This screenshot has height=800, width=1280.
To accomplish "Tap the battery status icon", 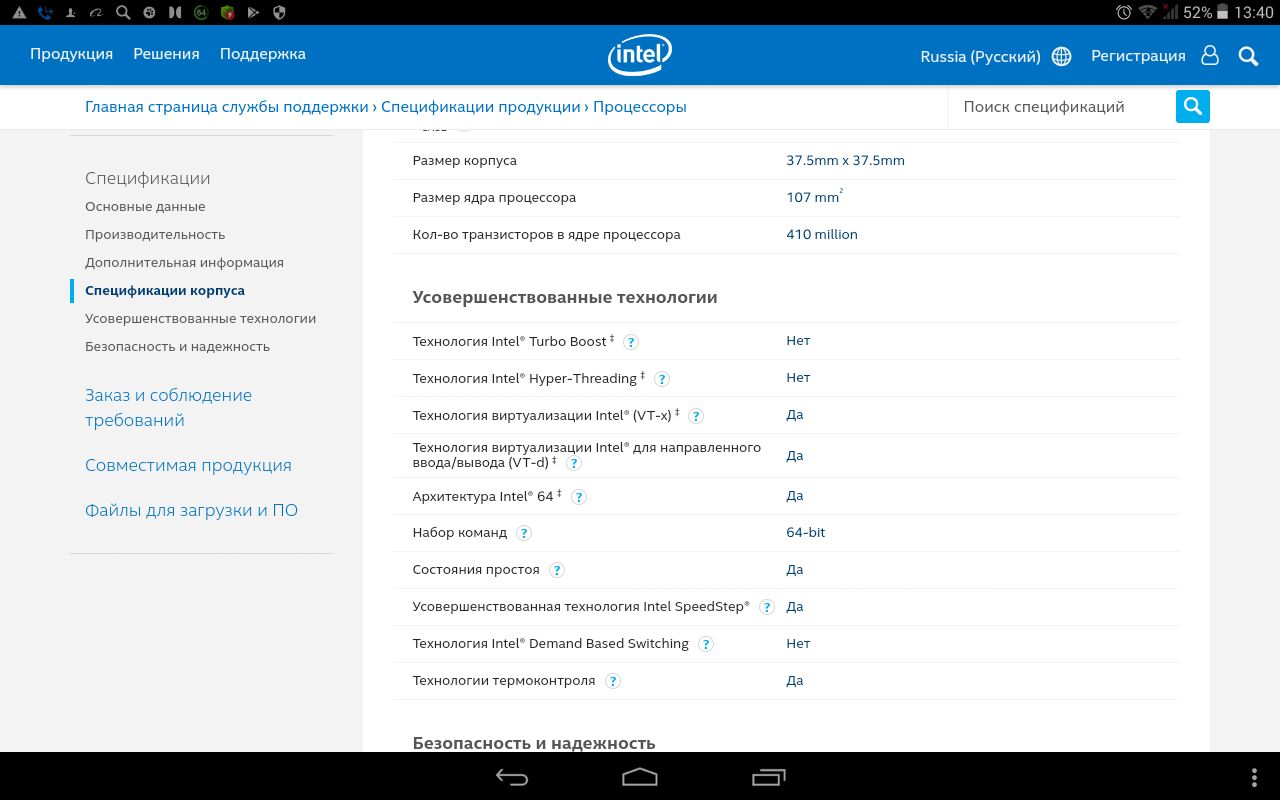I will 1223,12.
